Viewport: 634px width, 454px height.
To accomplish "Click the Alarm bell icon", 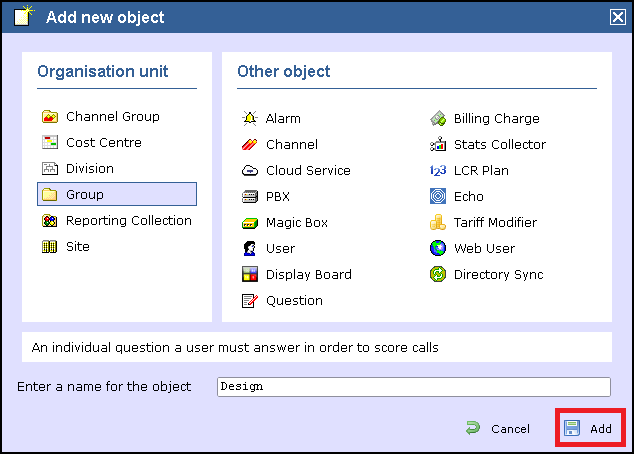I will click(249, 118).
